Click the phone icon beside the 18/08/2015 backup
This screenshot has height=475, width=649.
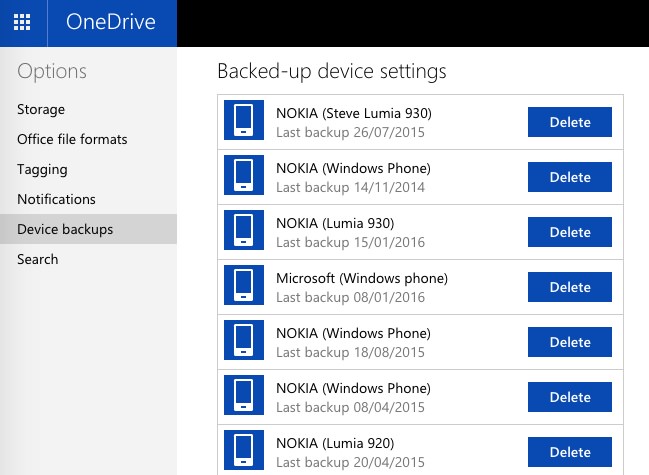[x=244, y=340]
